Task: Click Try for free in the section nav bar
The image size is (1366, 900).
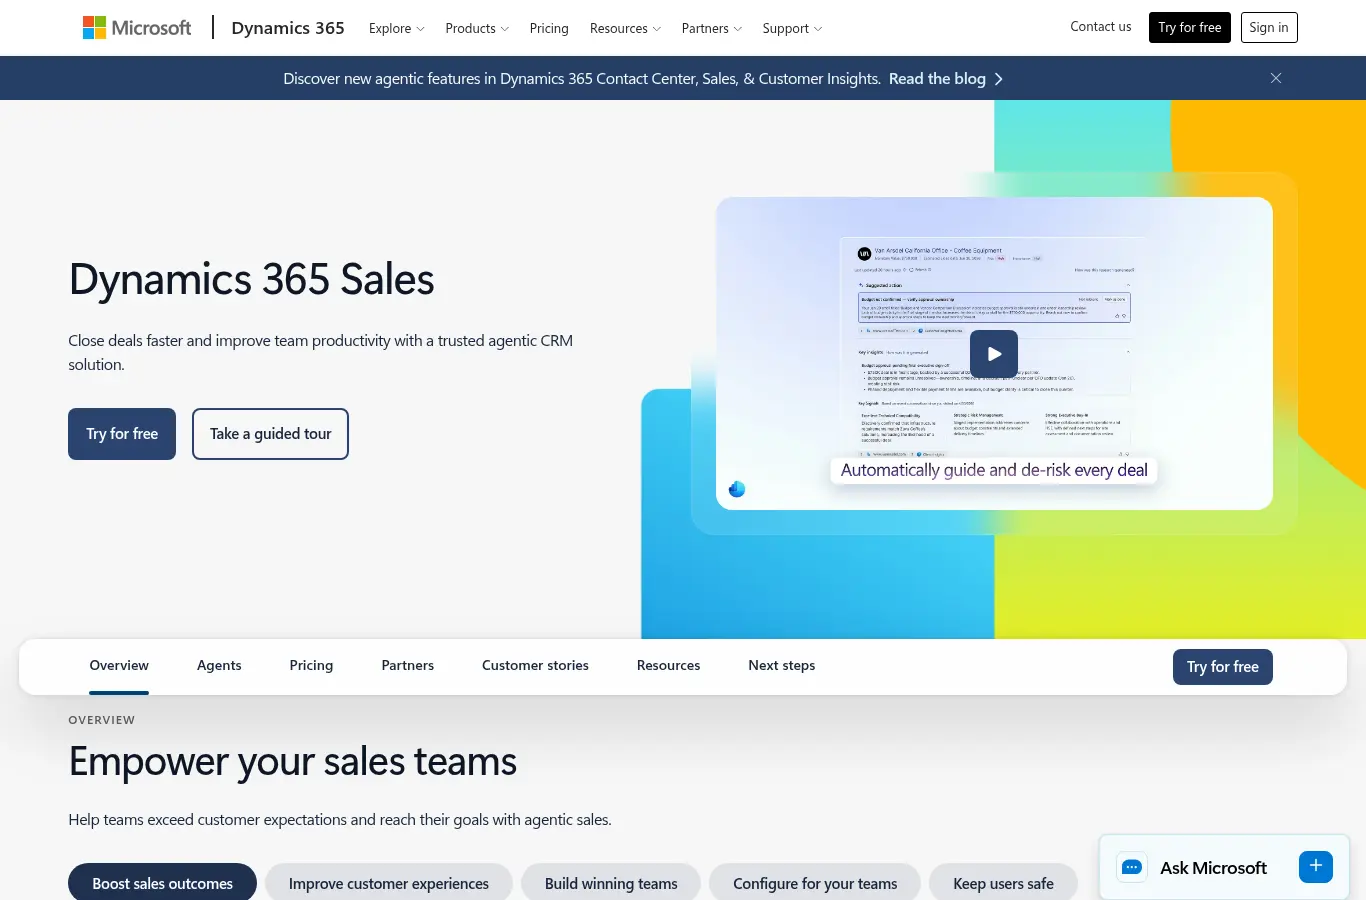Action: point(1223,667)
